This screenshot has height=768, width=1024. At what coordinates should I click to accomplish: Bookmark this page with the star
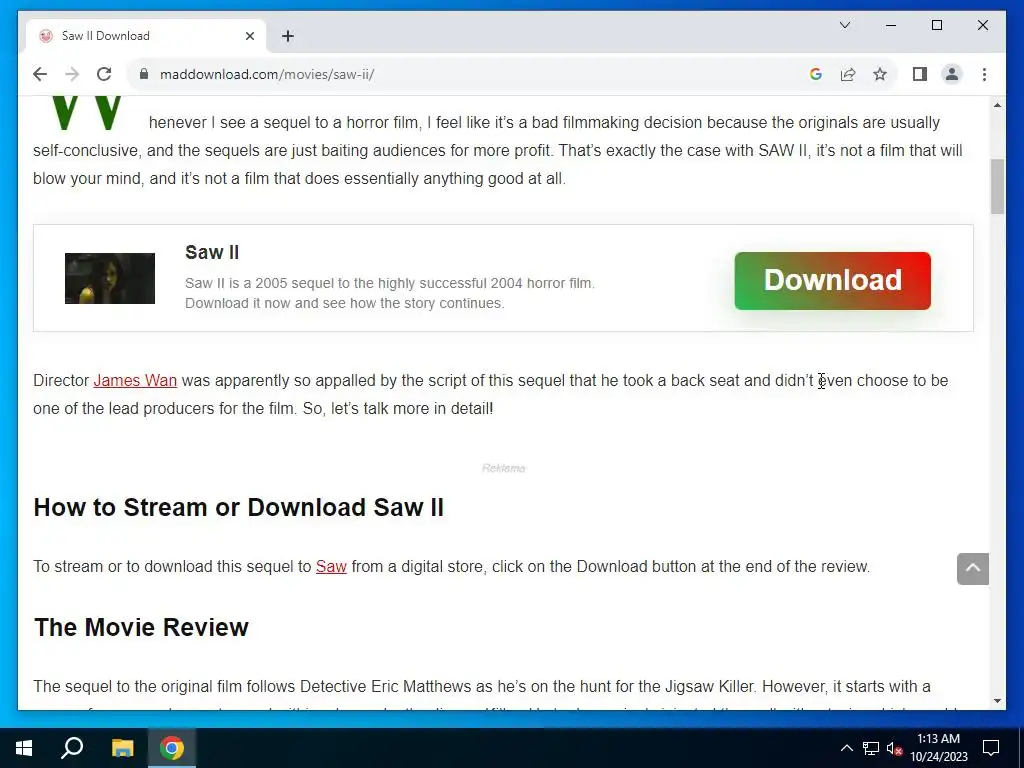[x=880, y=74]
